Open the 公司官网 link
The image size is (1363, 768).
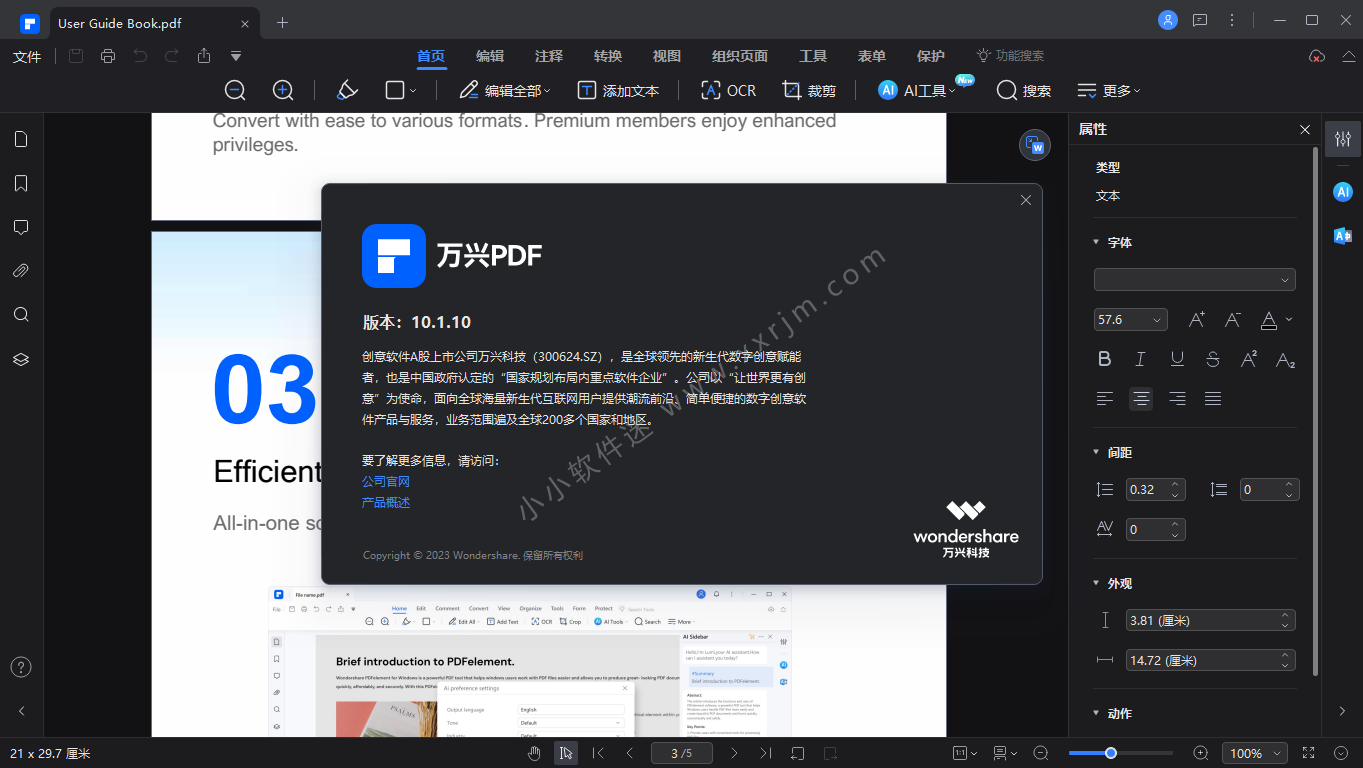point(386,481)
